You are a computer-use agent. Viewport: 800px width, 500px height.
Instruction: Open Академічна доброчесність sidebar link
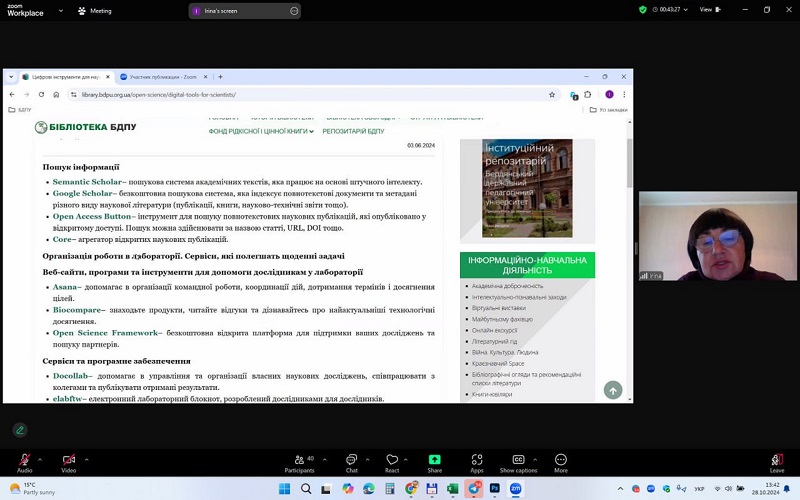[507, 286]
